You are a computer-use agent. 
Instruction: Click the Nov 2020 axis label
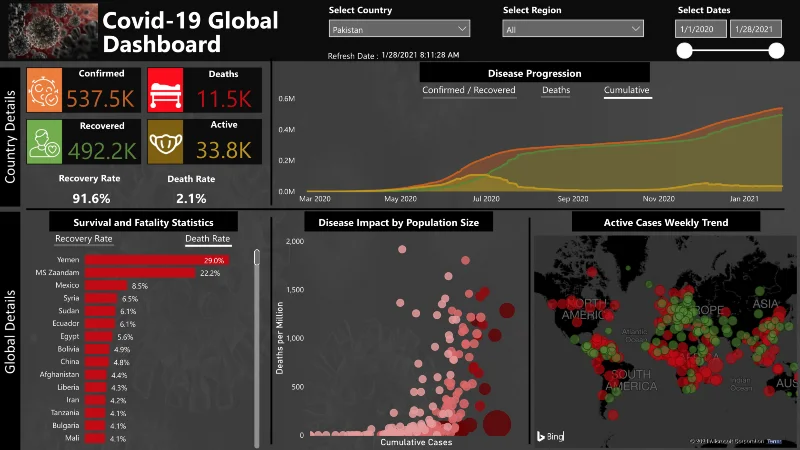pos(658,199)
